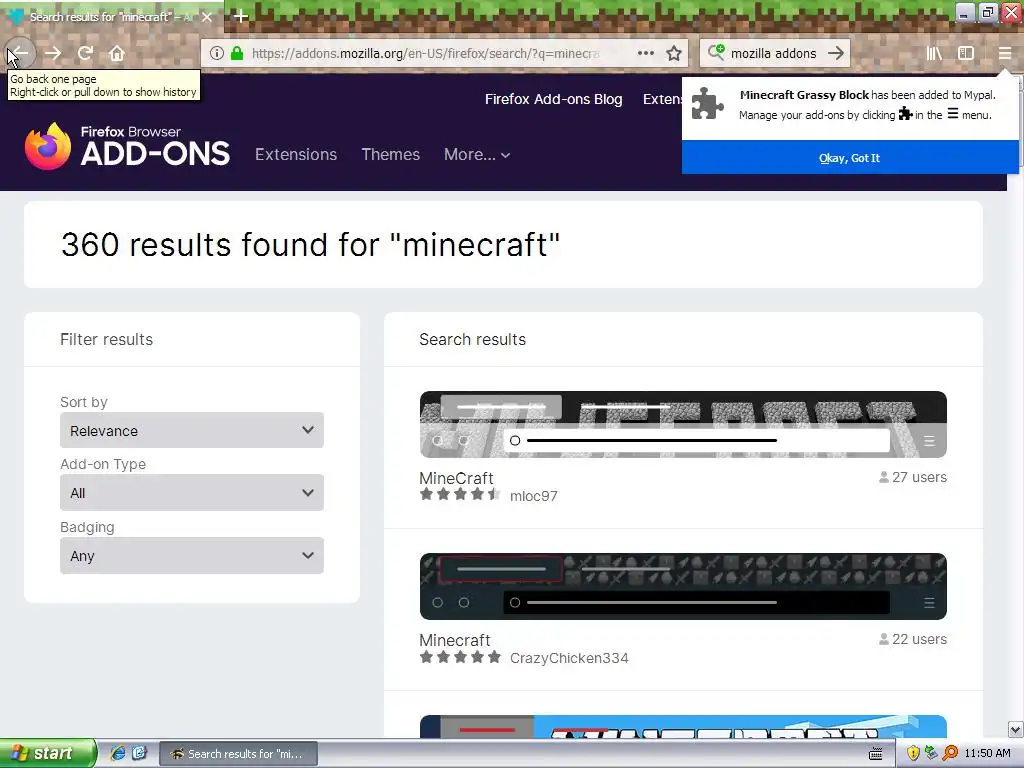This screenshot has width=1024, height=768.
Task: Open the Badging Any dropdown
Action: (x=192, y=556)
